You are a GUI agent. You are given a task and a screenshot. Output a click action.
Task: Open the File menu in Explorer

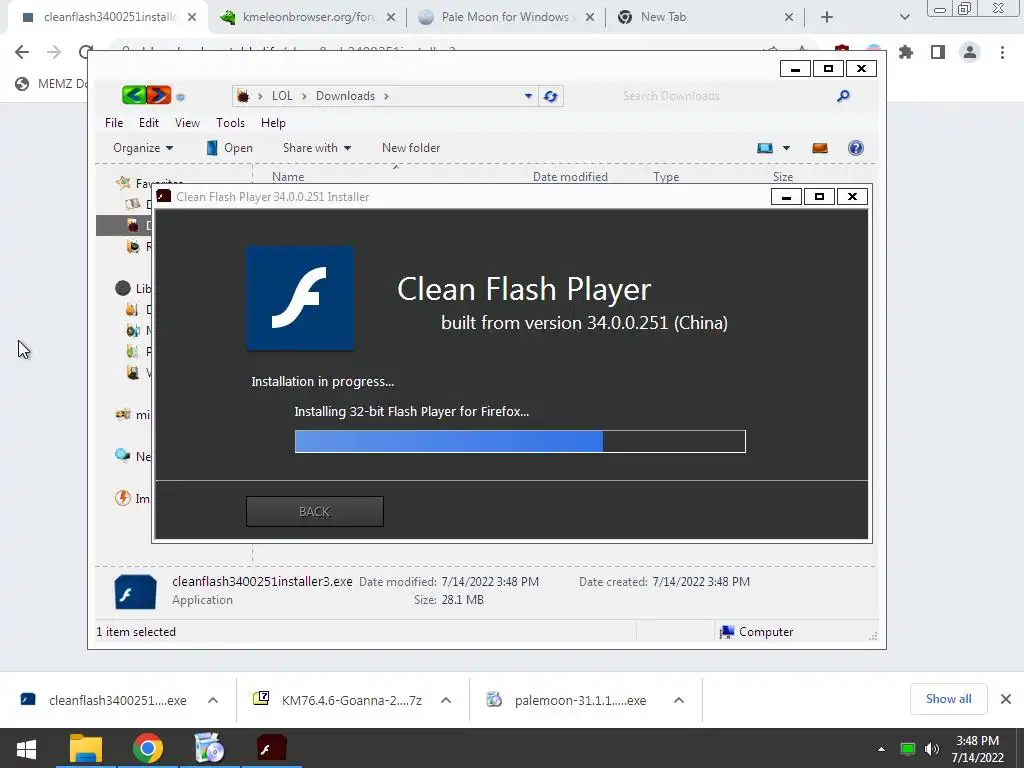pos(114,123)
